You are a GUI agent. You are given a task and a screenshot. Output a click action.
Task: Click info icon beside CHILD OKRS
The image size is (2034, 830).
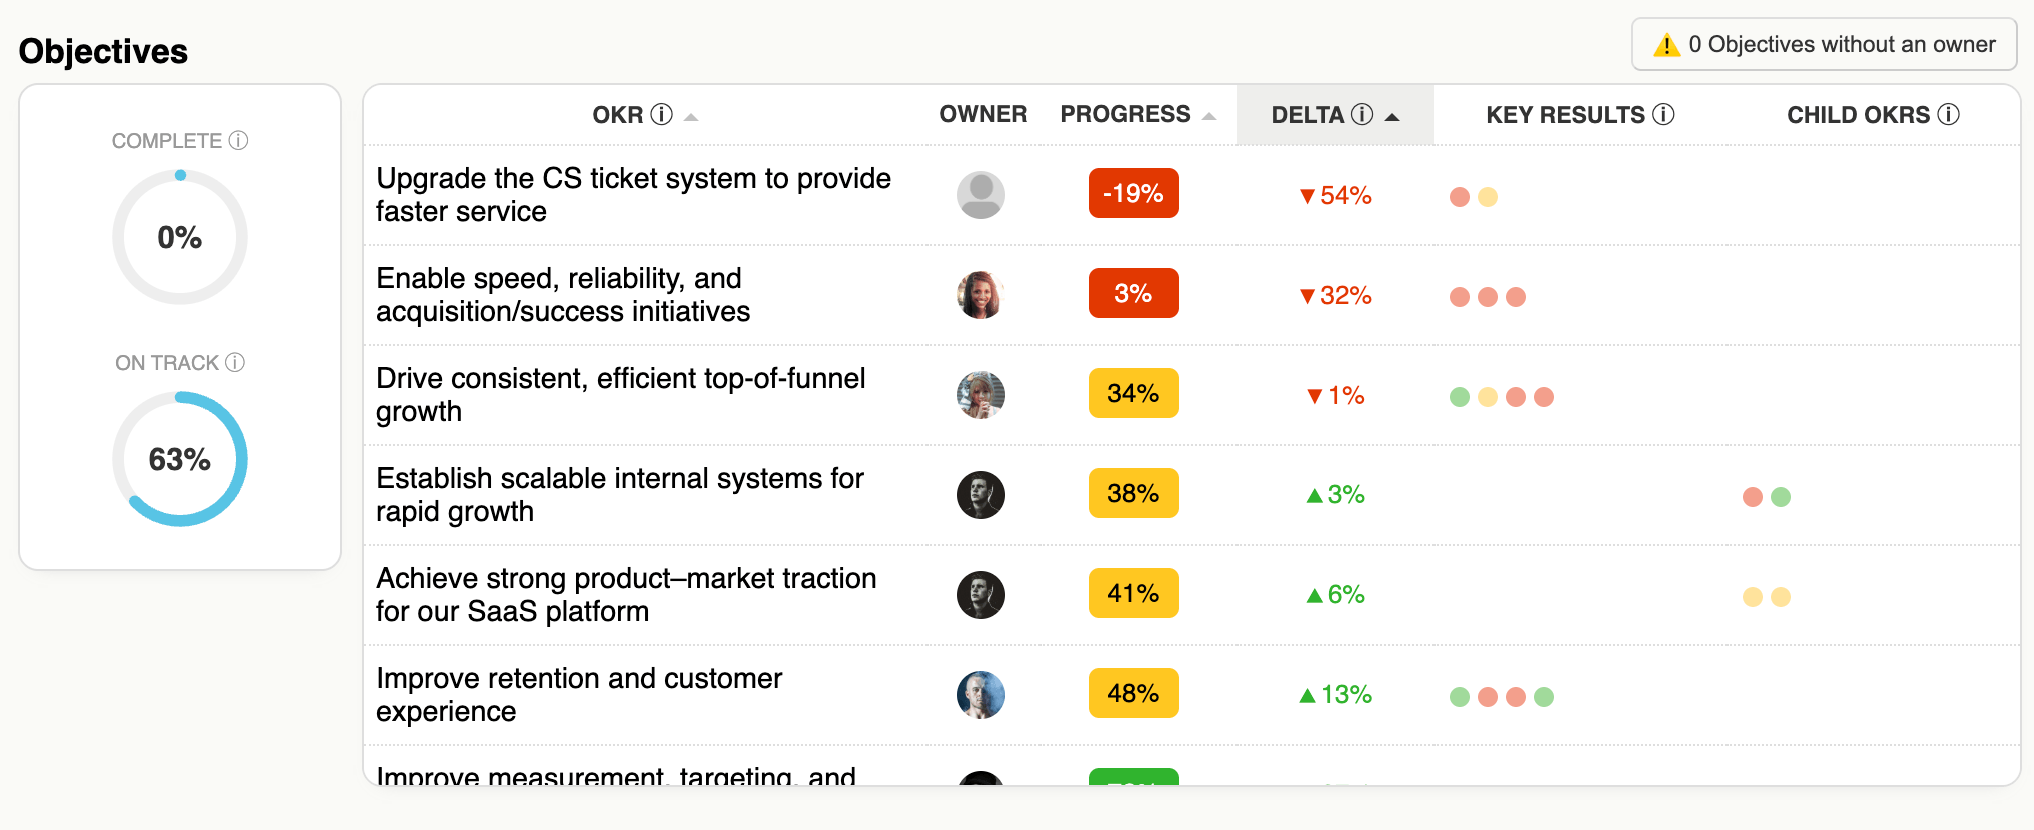[x=1948, y=114]
